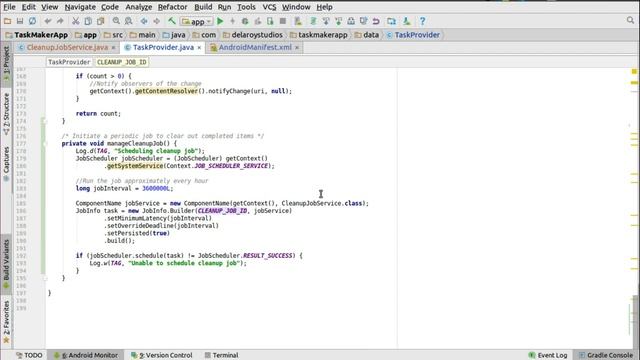Run the app with green play button
Screen dimensions: 640x360
click(x=220, y=21)
